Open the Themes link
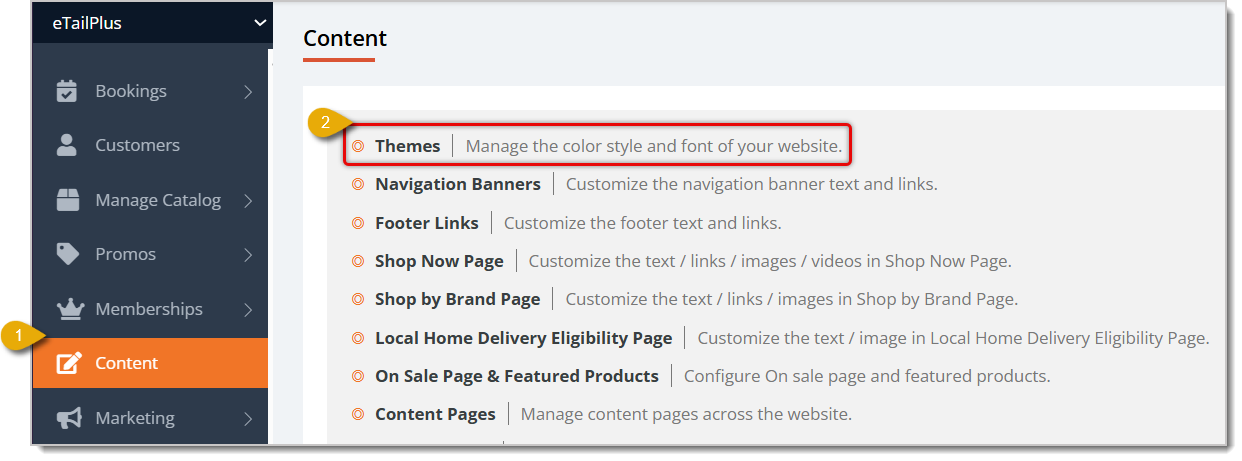The width and height of the screenshot is (1242, 461). point(407,146)
